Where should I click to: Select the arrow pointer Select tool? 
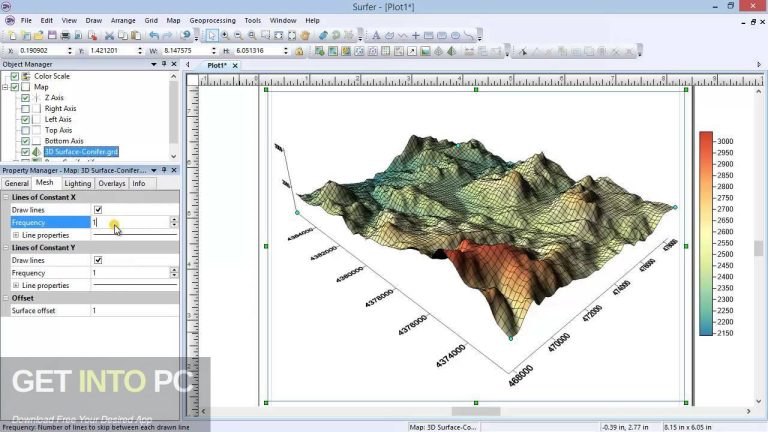[x=212, y=35]
